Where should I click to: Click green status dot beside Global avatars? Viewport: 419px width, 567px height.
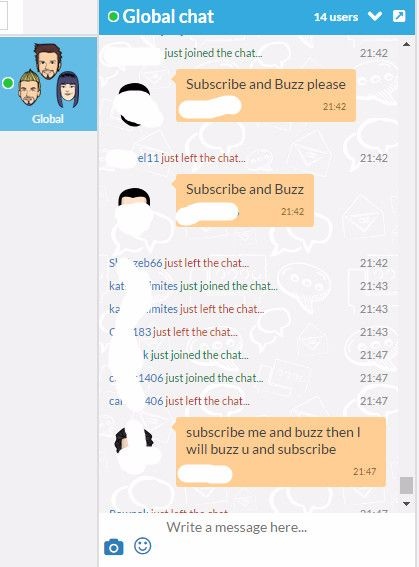[8, 83]
